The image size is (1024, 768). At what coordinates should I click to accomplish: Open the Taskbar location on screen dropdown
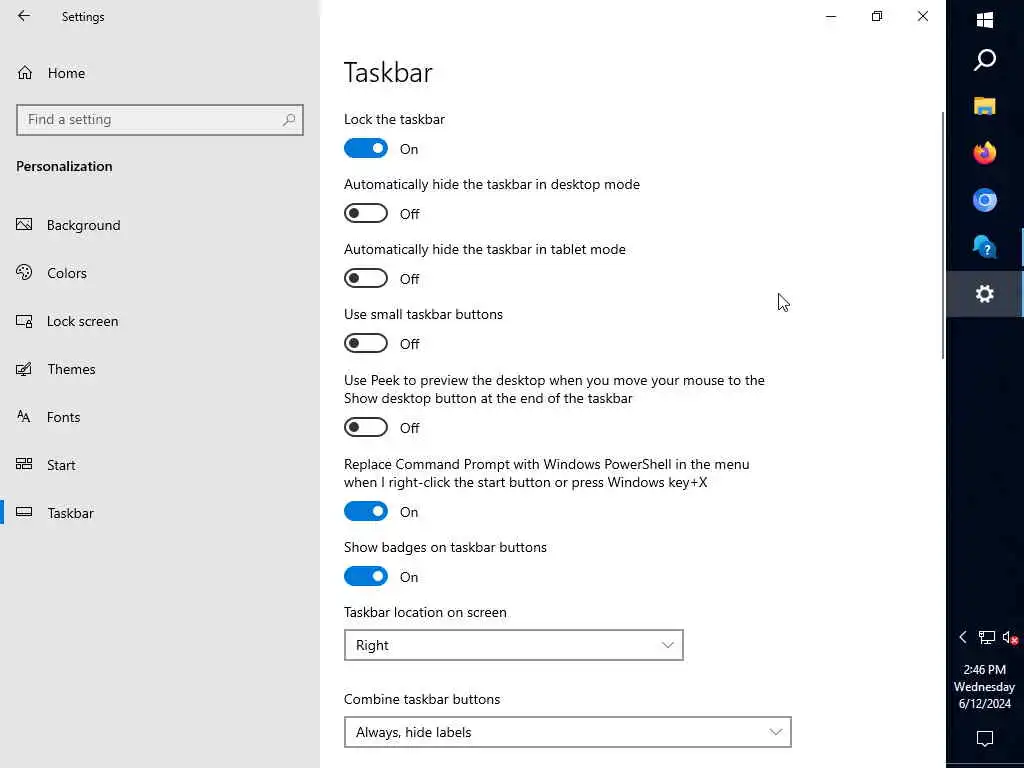513,645
